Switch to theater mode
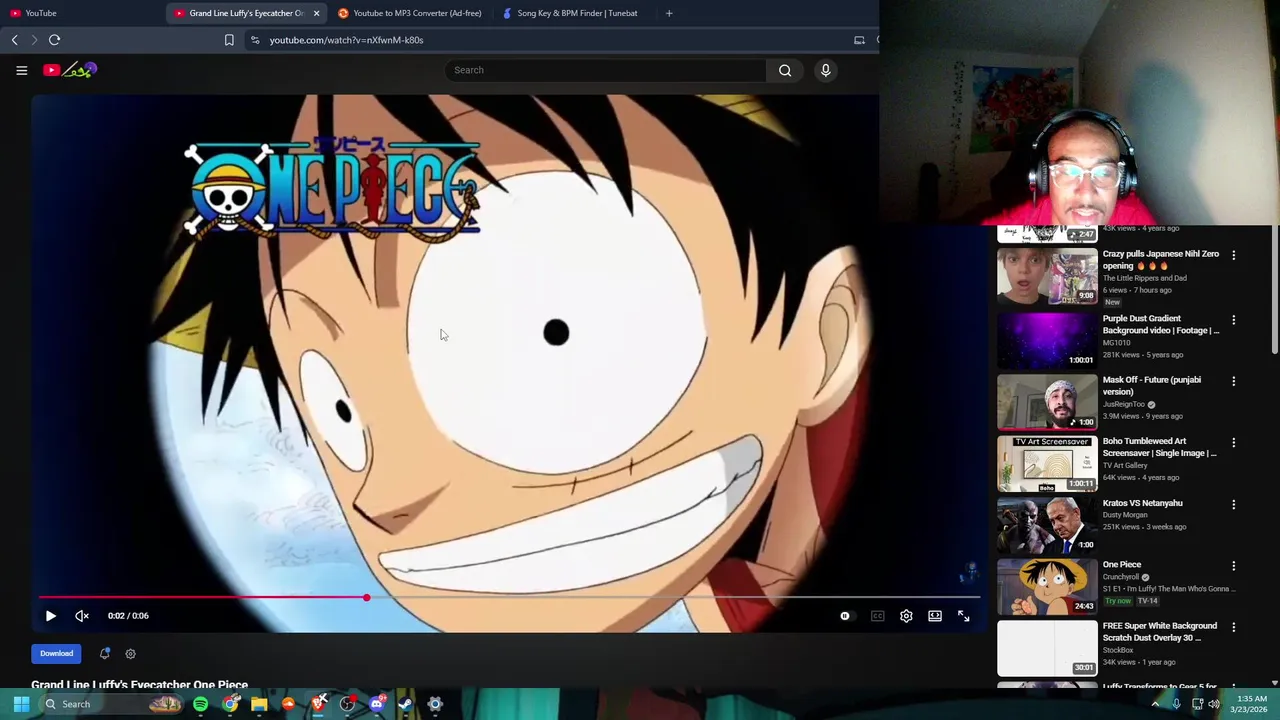Screen dimensions: 1280x720 point(935,616)
